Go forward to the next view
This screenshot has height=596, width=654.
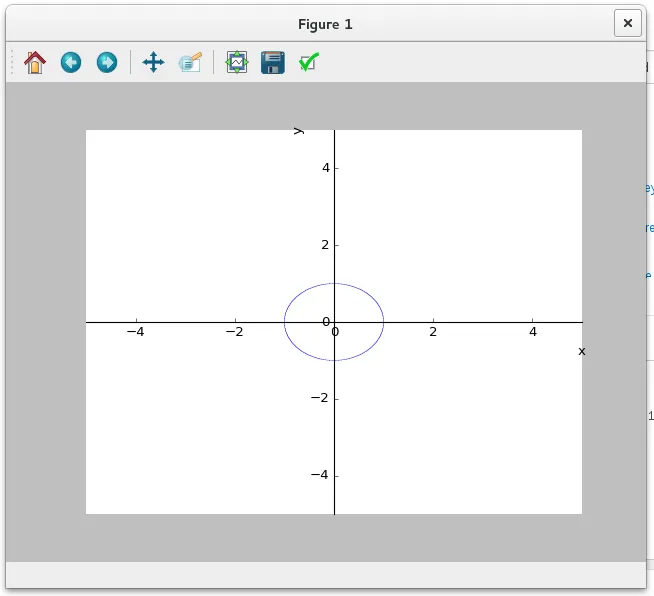[x=107, y=63]
